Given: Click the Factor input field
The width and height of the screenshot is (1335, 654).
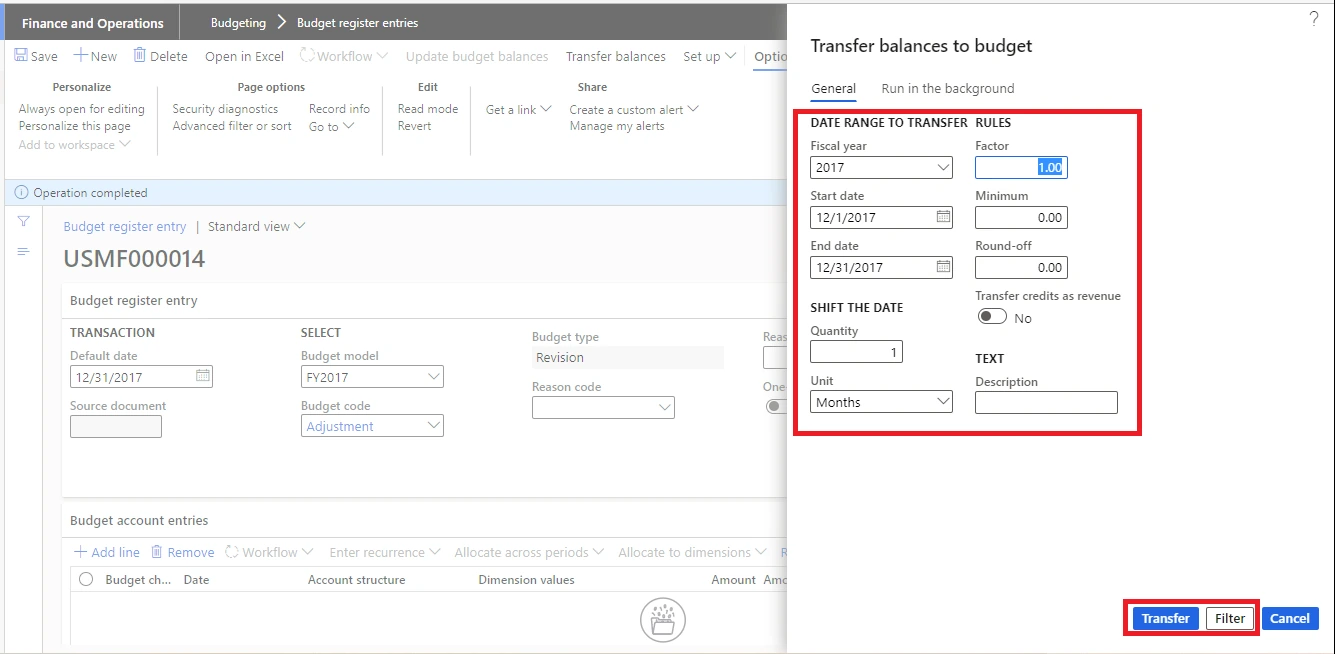Looking at the screenshot, I should 1021,167.
